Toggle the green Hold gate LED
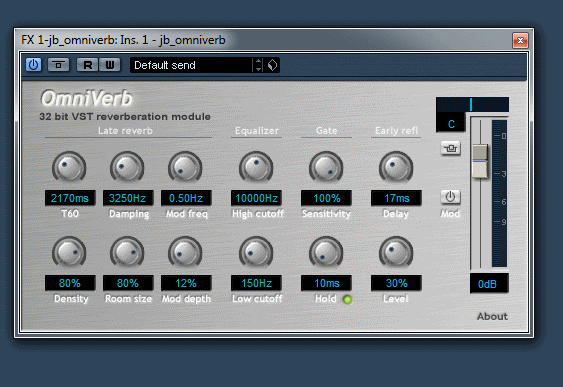This screenshot has height=387, width=563. tap(347, 299)
